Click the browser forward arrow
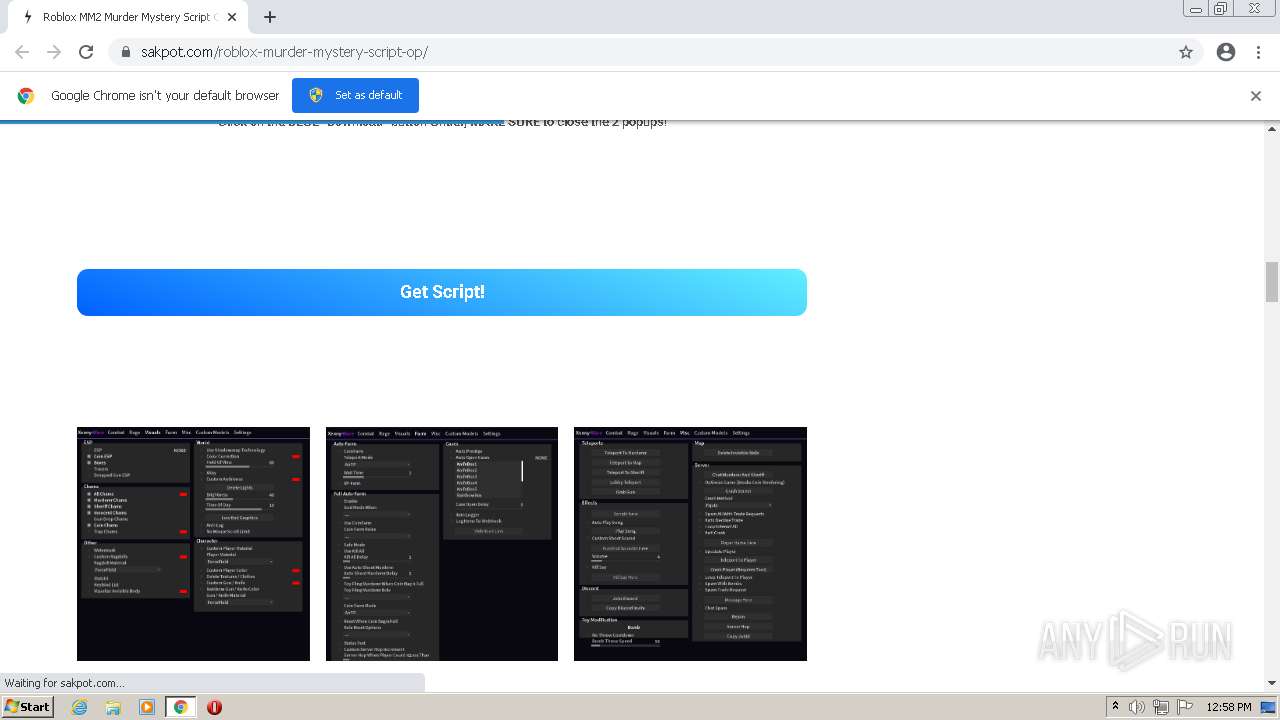This screenshot has width=1280, height=720. coord(54,52)
